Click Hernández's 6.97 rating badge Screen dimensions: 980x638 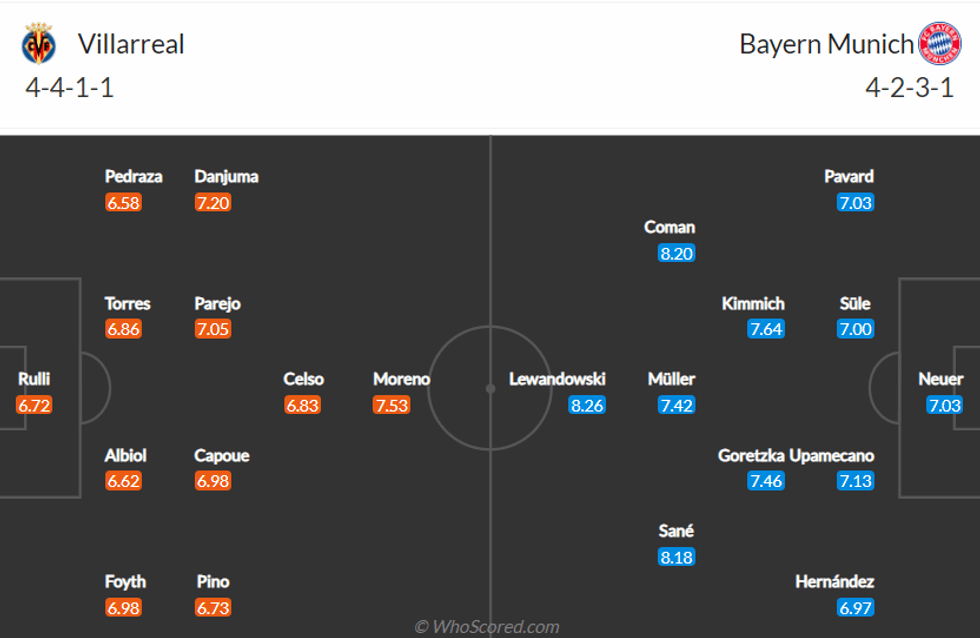click(x=855, y=607)
